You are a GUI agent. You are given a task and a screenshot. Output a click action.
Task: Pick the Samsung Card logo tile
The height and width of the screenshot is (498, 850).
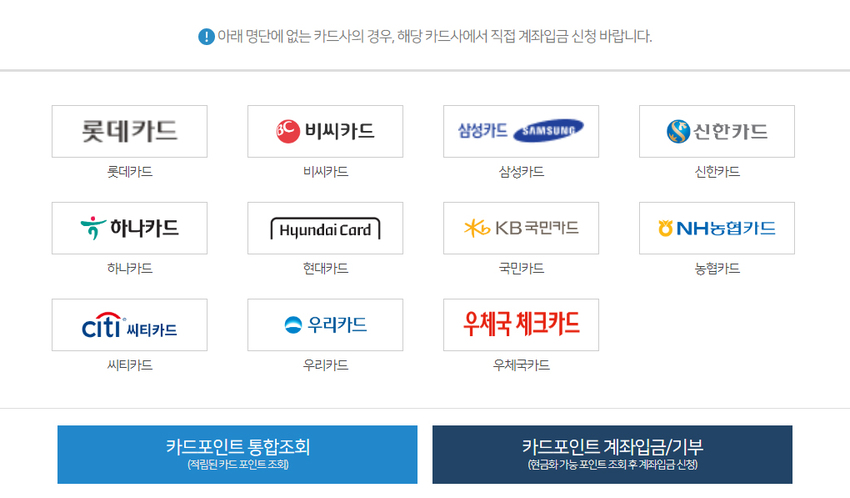521,132
